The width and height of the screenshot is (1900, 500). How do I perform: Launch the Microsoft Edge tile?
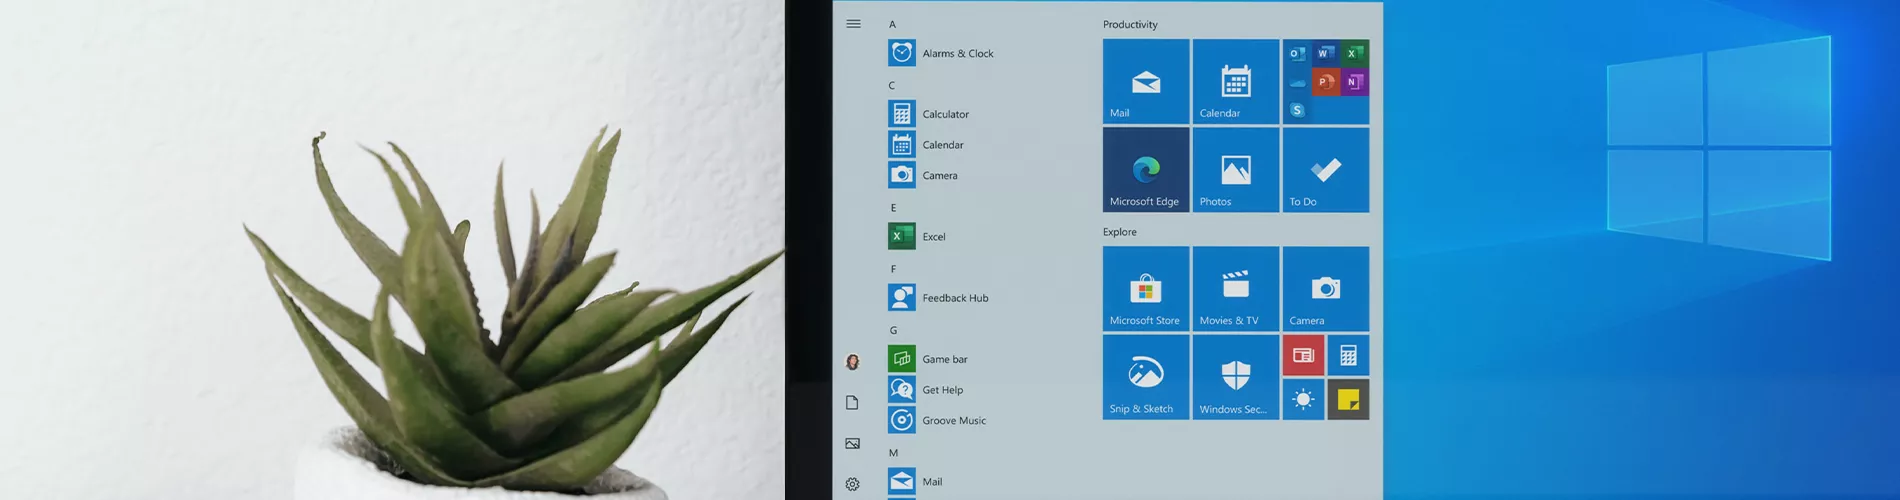1146,170
